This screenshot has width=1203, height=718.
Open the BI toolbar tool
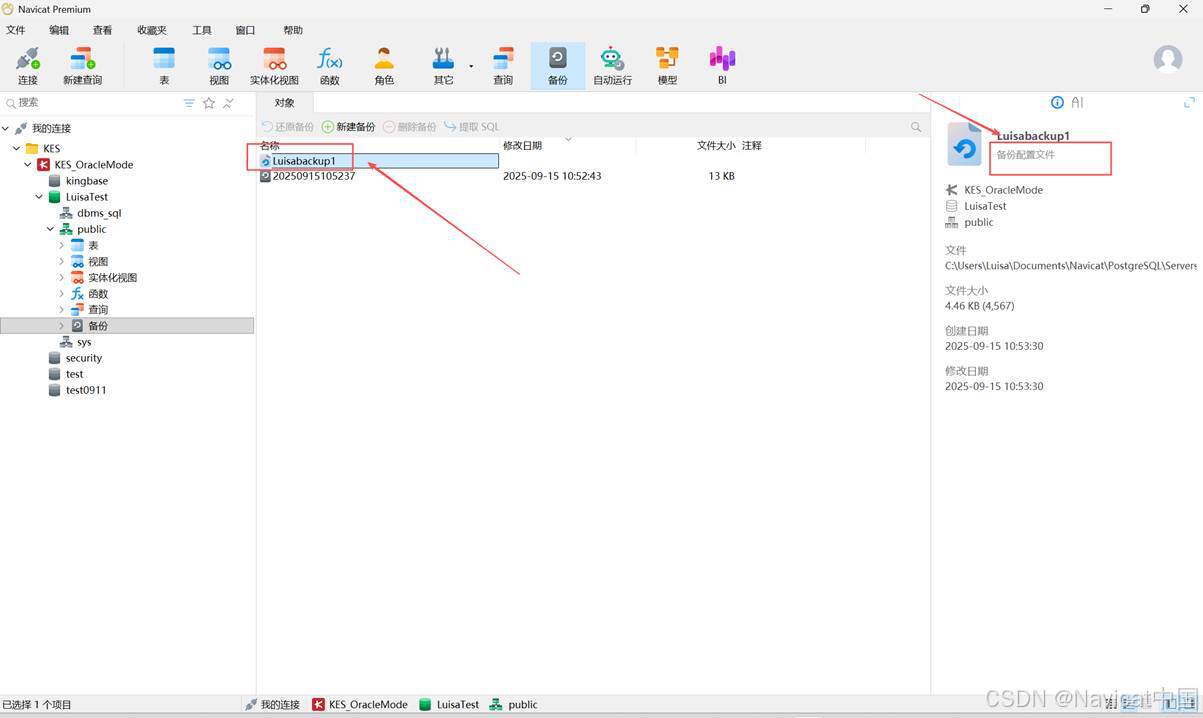tap(722, 66)
